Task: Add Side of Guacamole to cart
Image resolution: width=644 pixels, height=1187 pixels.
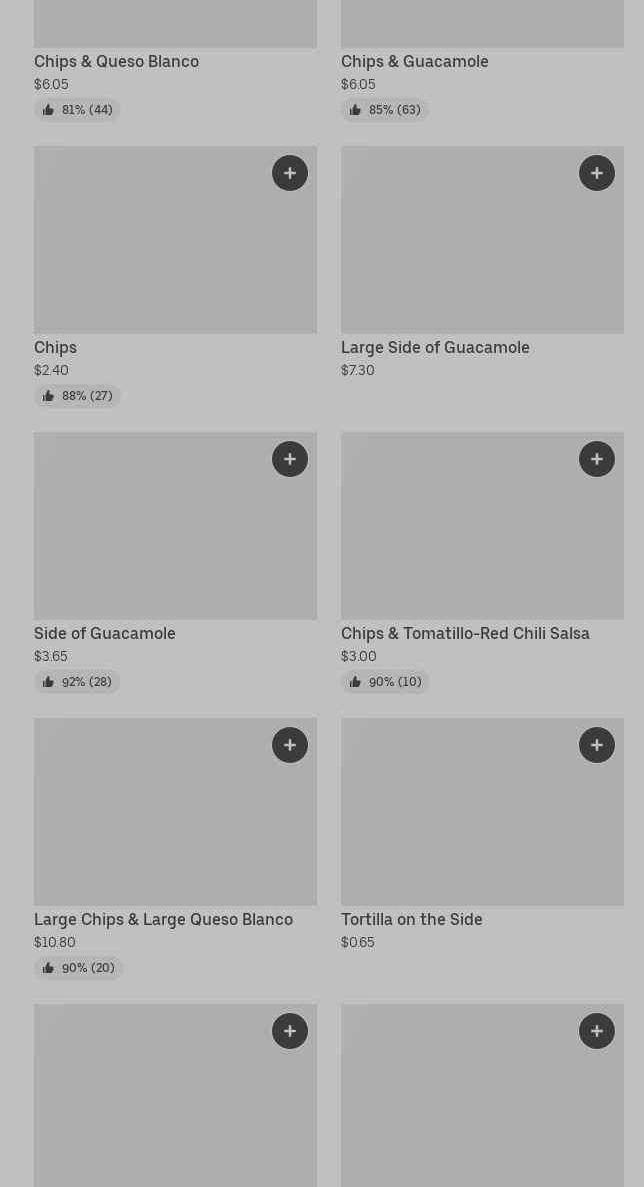Action: (290, 459)
